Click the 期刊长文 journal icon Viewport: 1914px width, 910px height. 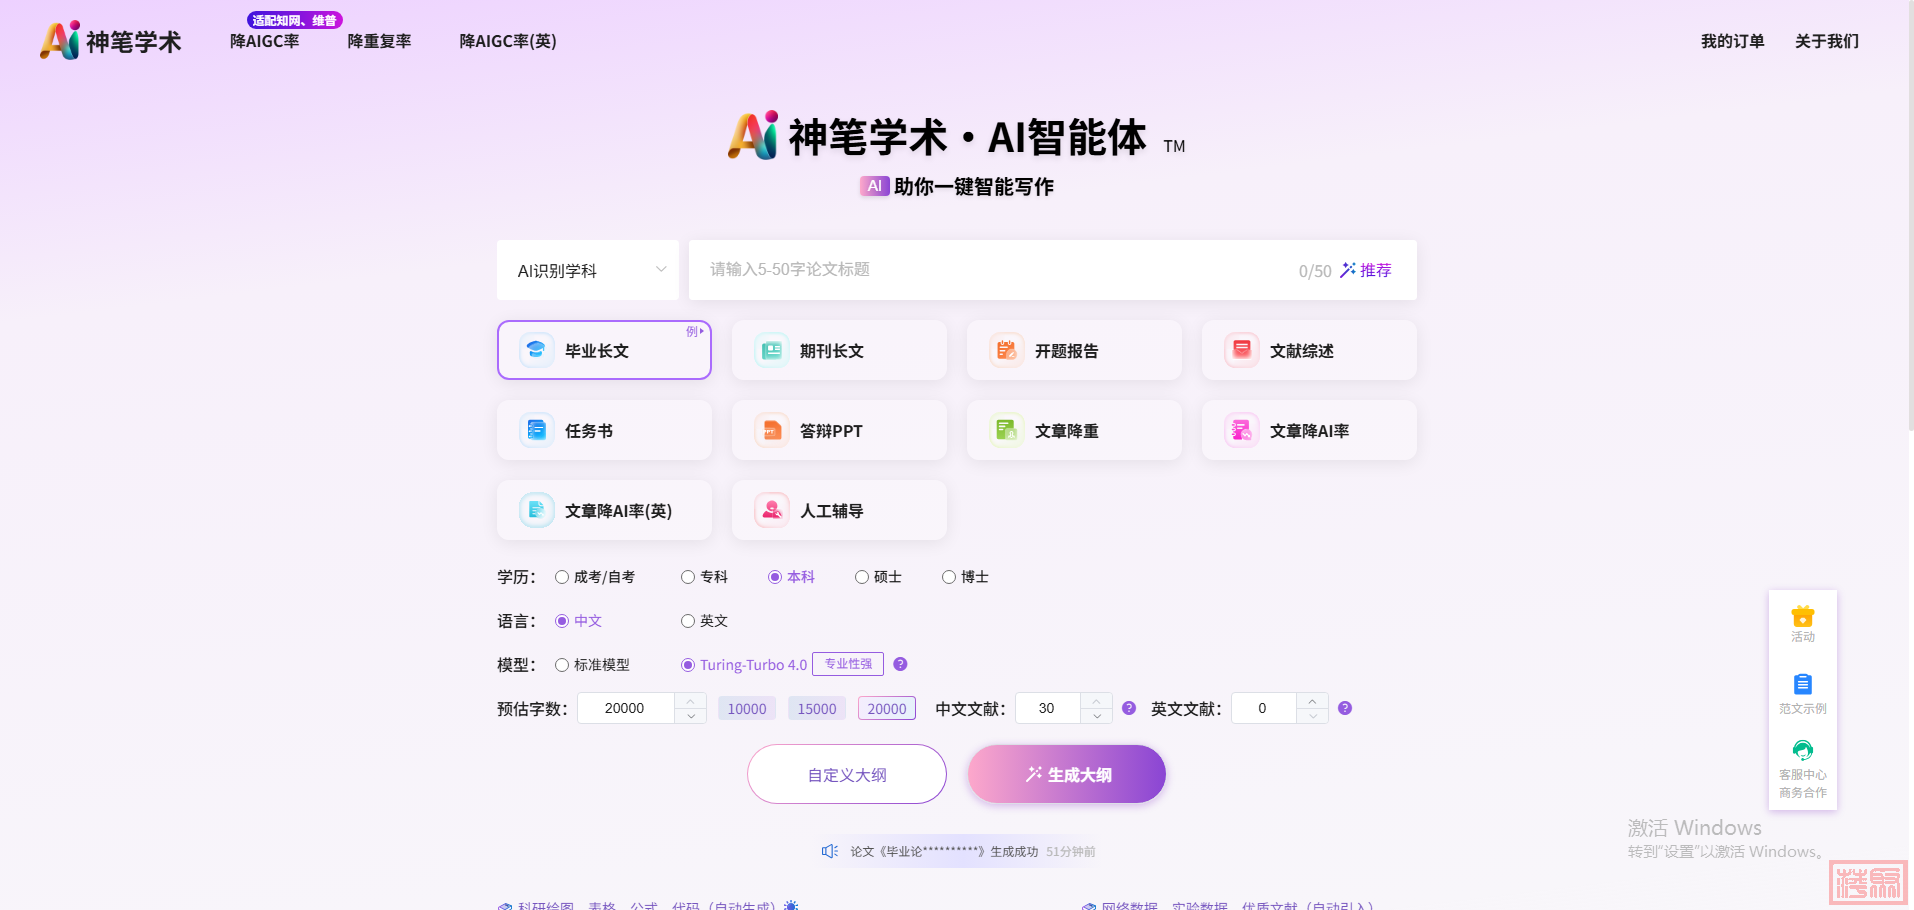(x=771, y=350)
